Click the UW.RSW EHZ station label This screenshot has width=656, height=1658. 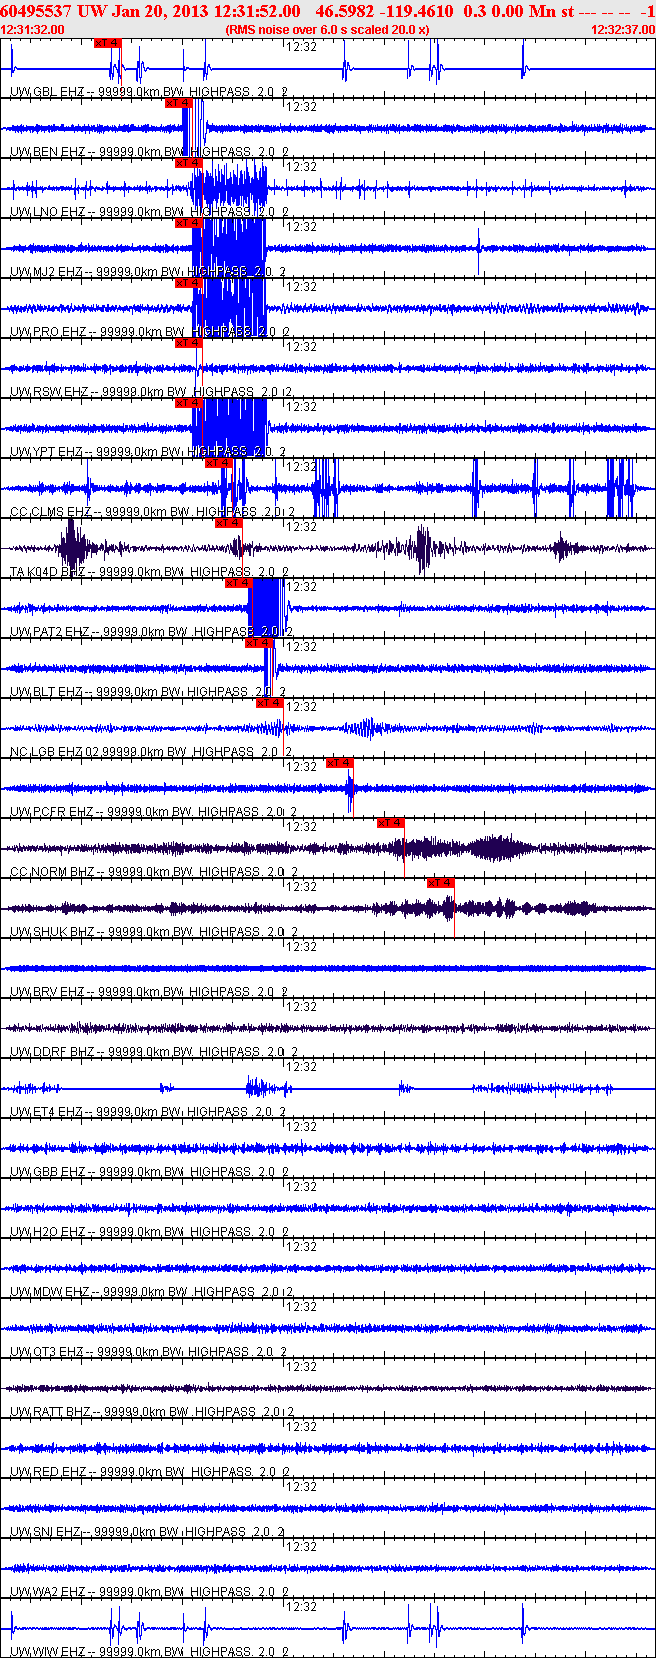tap(49, 392)
